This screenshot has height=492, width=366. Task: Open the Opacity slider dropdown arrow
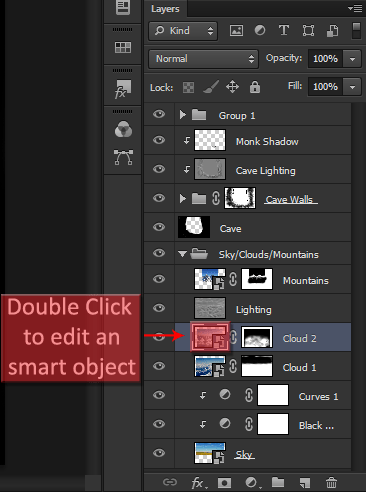(x=352, y=59)
